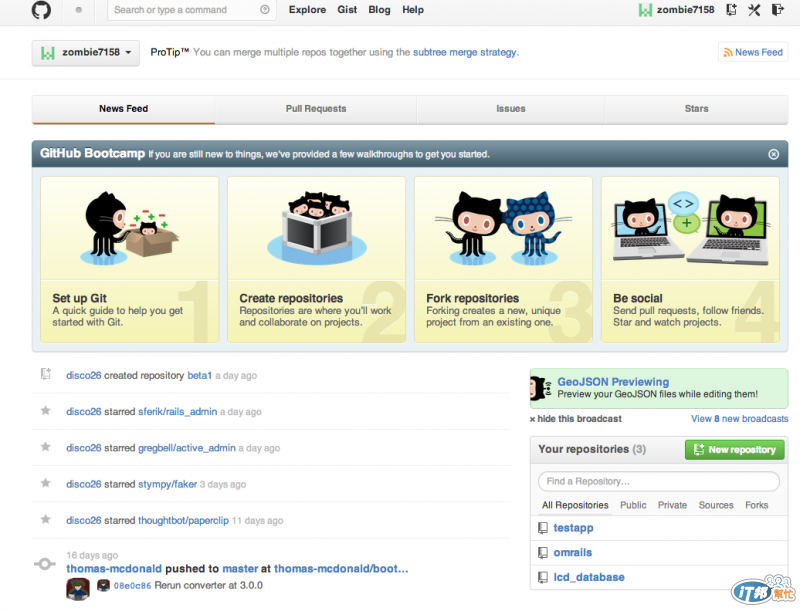Click the Octocat icon in GeoJSON broadcast

click(541, 389)
